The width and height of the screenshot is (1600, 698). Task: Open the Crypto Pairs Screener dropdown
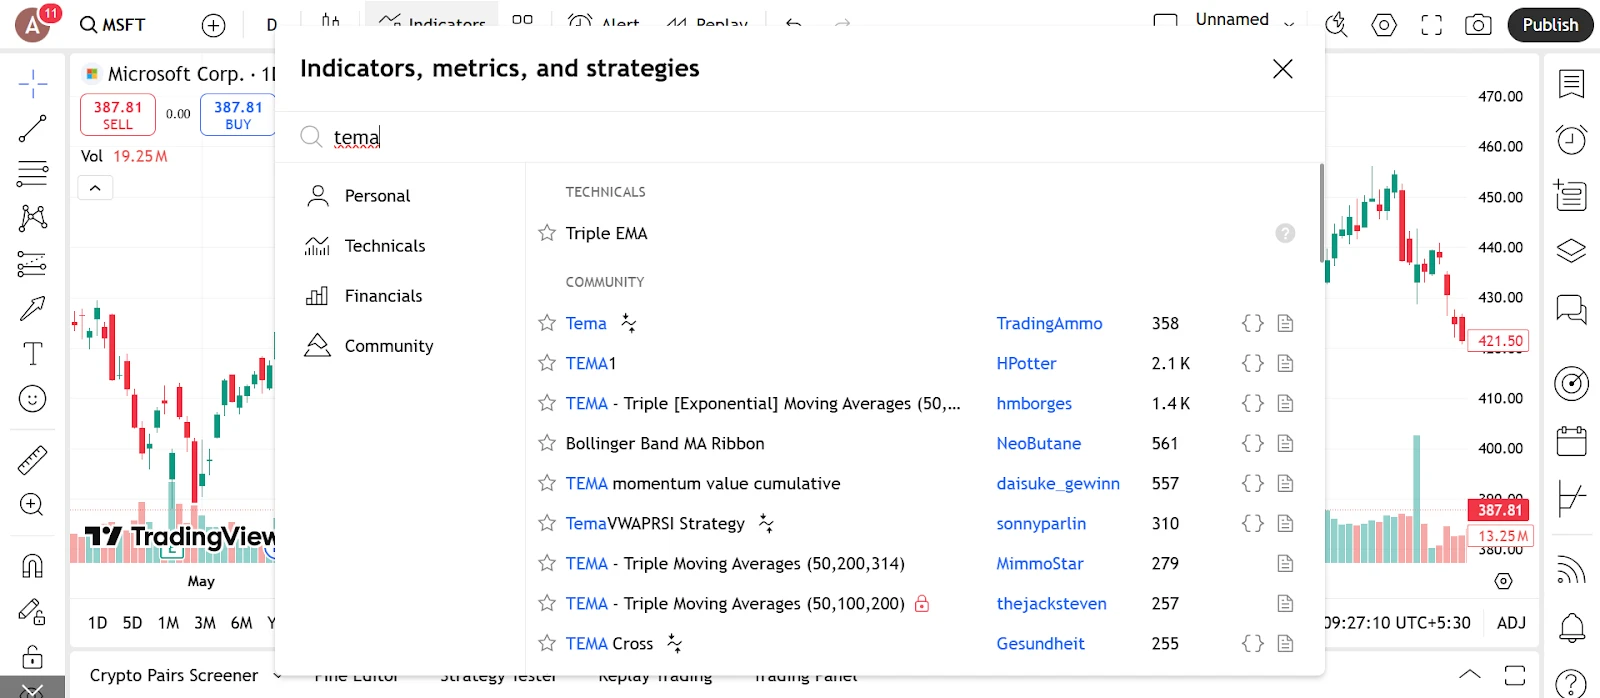(x=277, y=676)
